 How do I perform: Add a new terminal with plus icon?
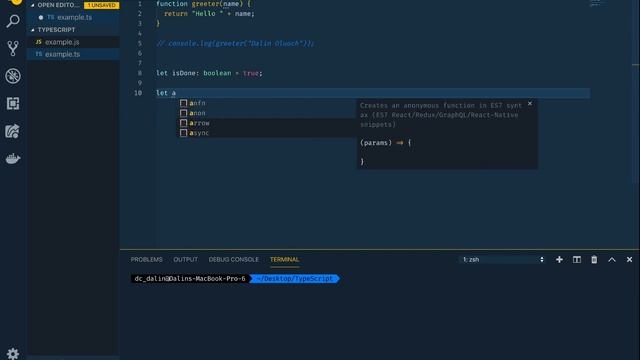[559, 260]
